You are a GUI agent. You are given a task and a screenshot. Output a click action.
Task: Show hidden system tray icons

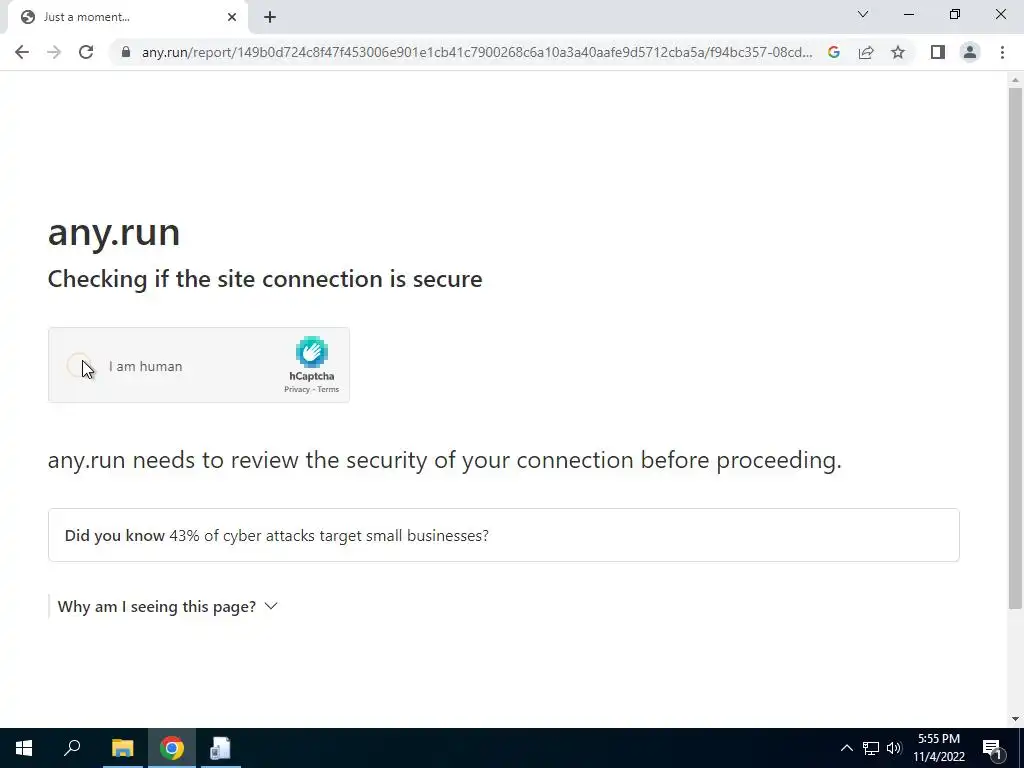click(846, 748)
